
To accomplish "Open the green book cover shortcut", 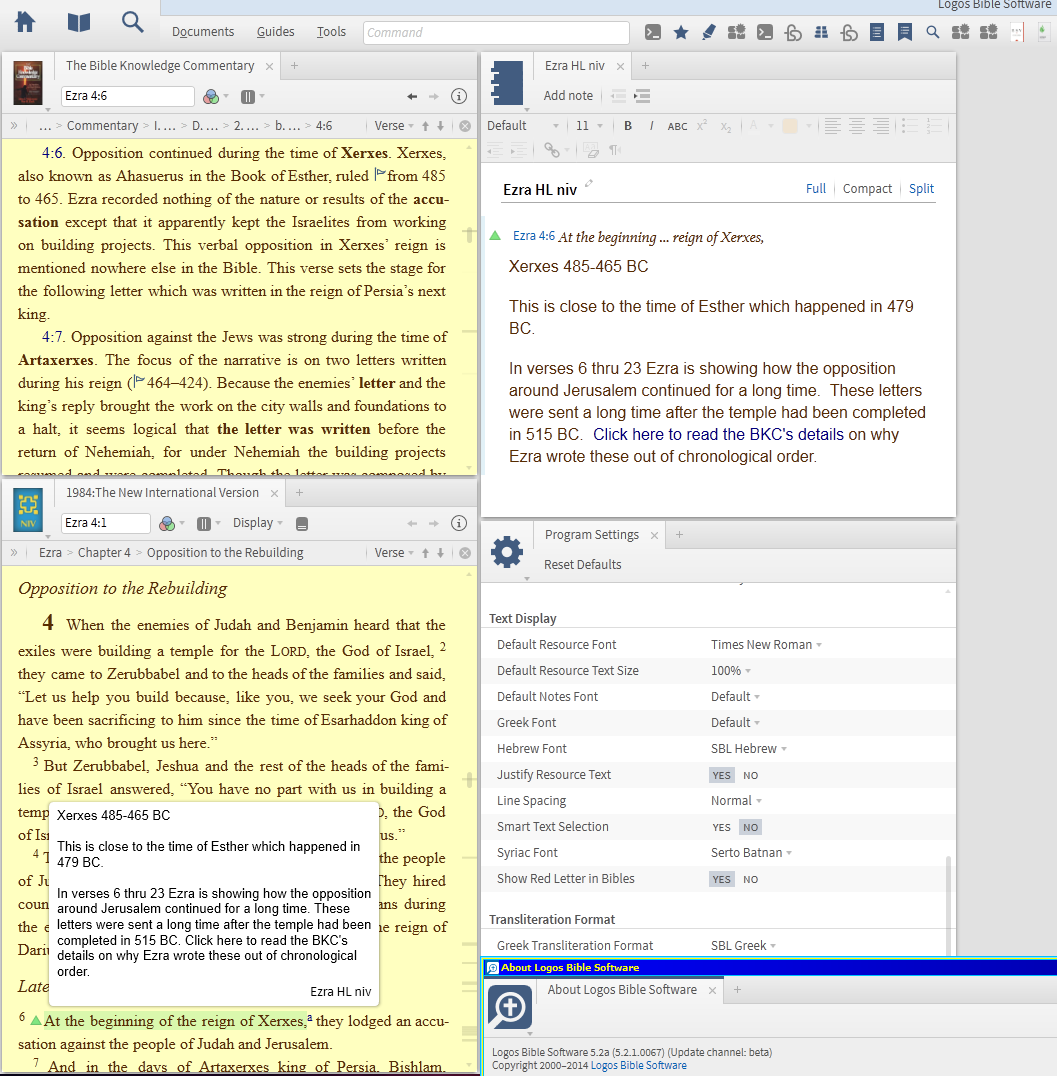I will coord(1043,32).
